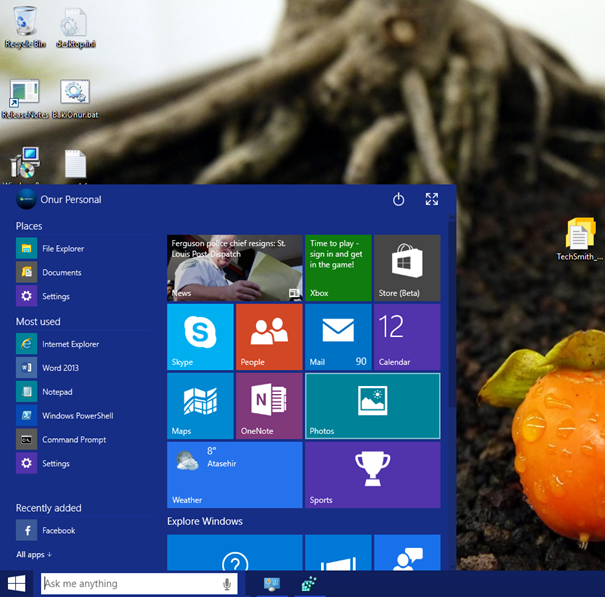The image size is (605, 597).
Task: Select the BakiOnur.bat desktop file
Action: pos(75,99)
